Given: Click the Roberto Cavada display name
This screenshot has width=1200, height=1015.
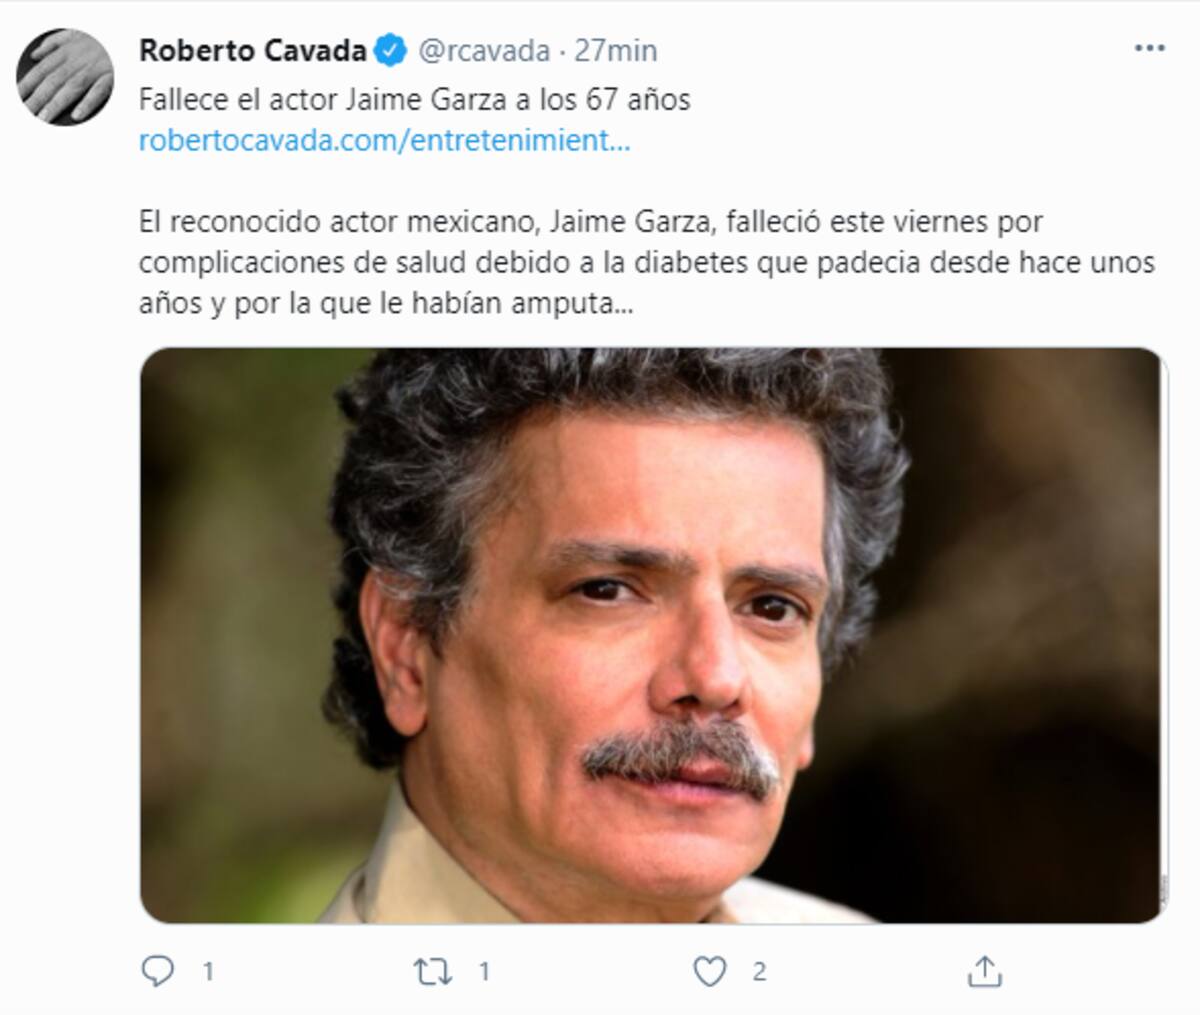Looking at the screenshot, I should tap(253, 50).
